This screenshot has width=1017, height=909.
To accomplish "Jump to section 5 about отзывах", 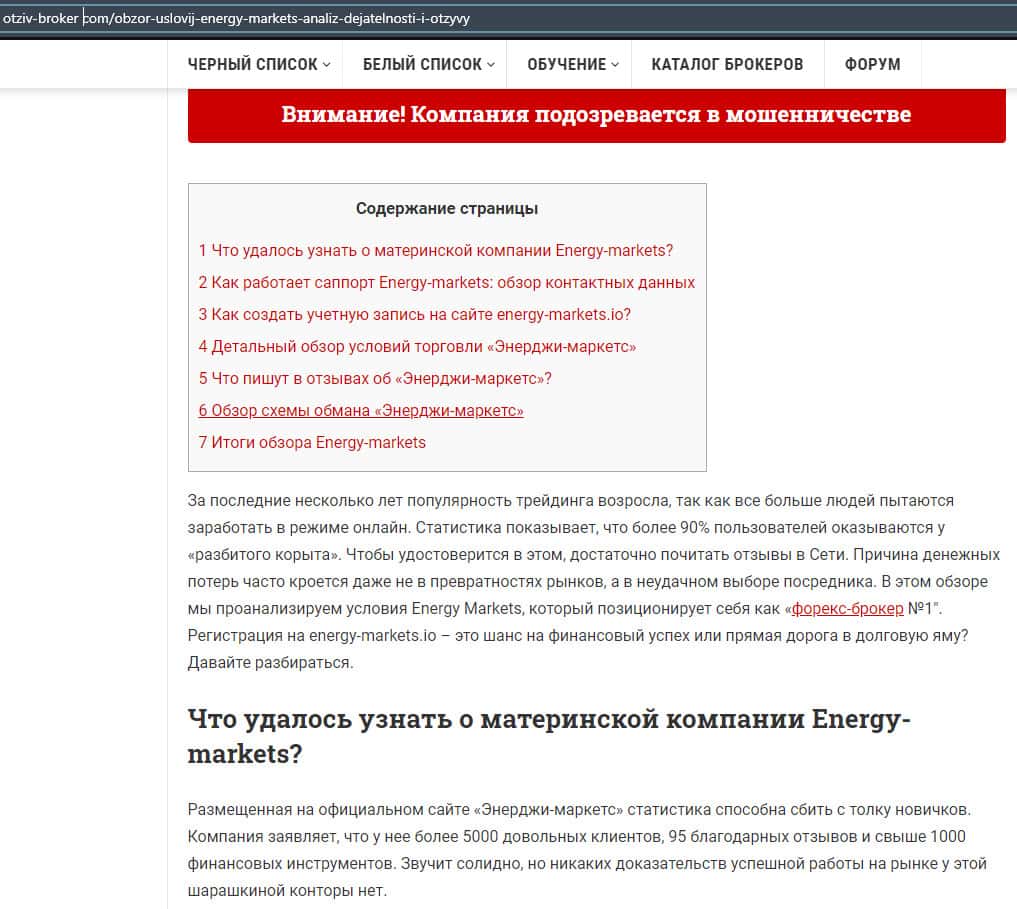I will click(x=375, y=378).
